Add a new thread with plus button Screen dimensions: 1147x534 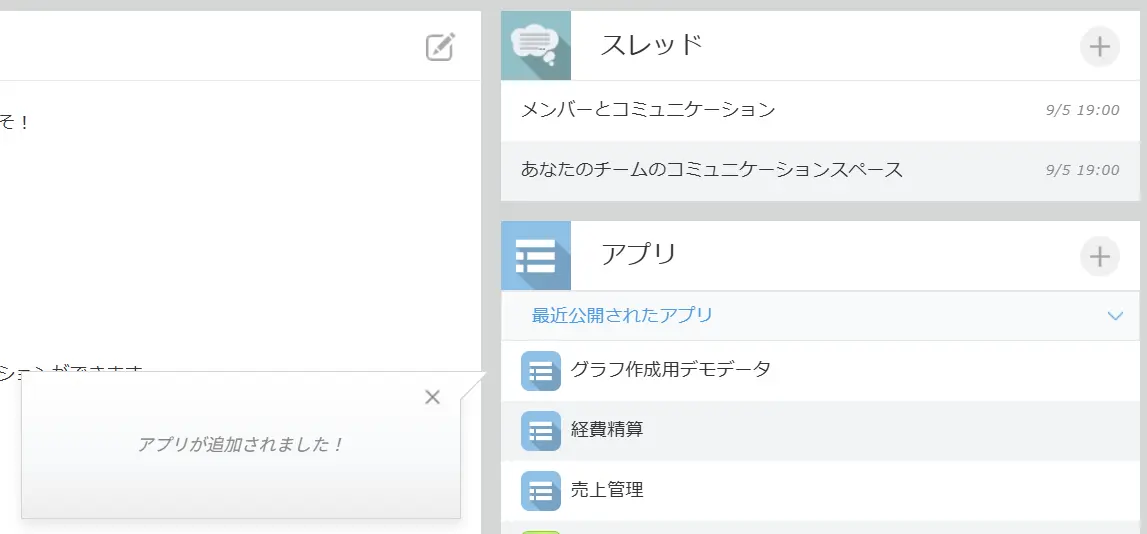[x=1099, y=47]
